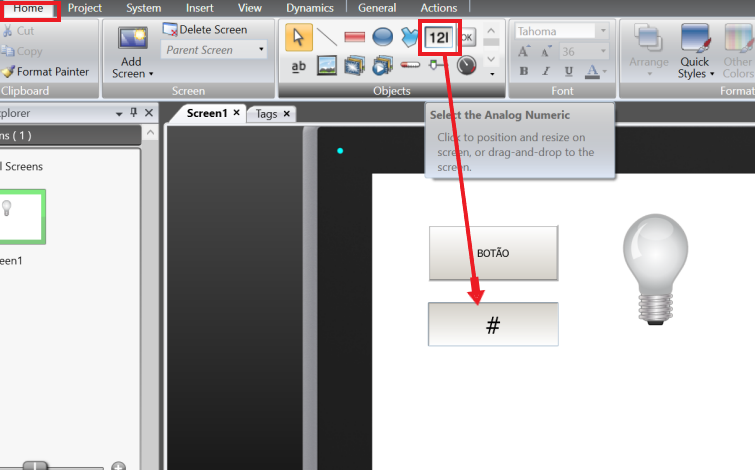The width and height of the screenshot is (755, 470).
Task: Click the Add Screen icon
Action: pyautogui.click(x=132, y=40)
